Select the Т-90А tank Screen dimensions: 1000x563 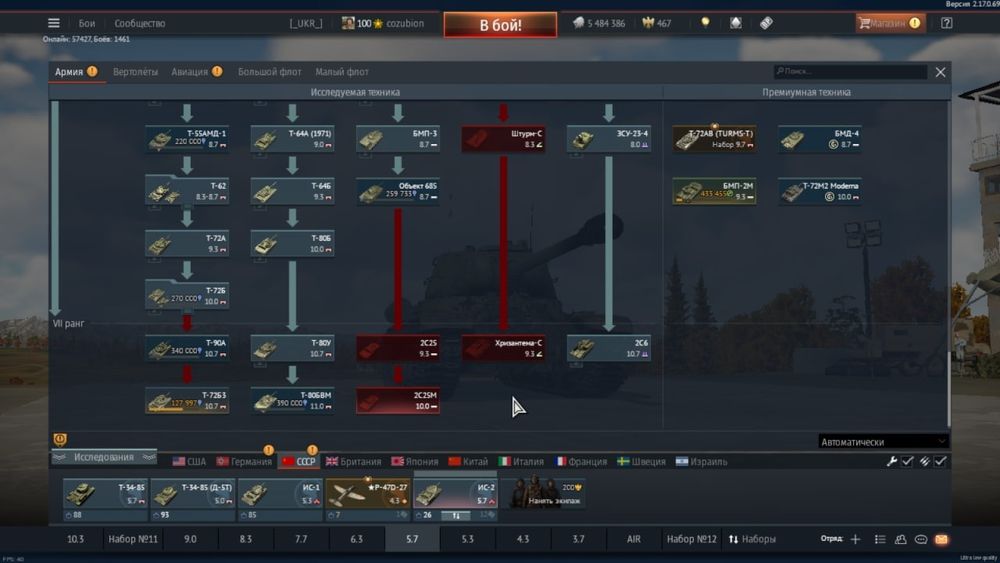(x=187, y=347)
